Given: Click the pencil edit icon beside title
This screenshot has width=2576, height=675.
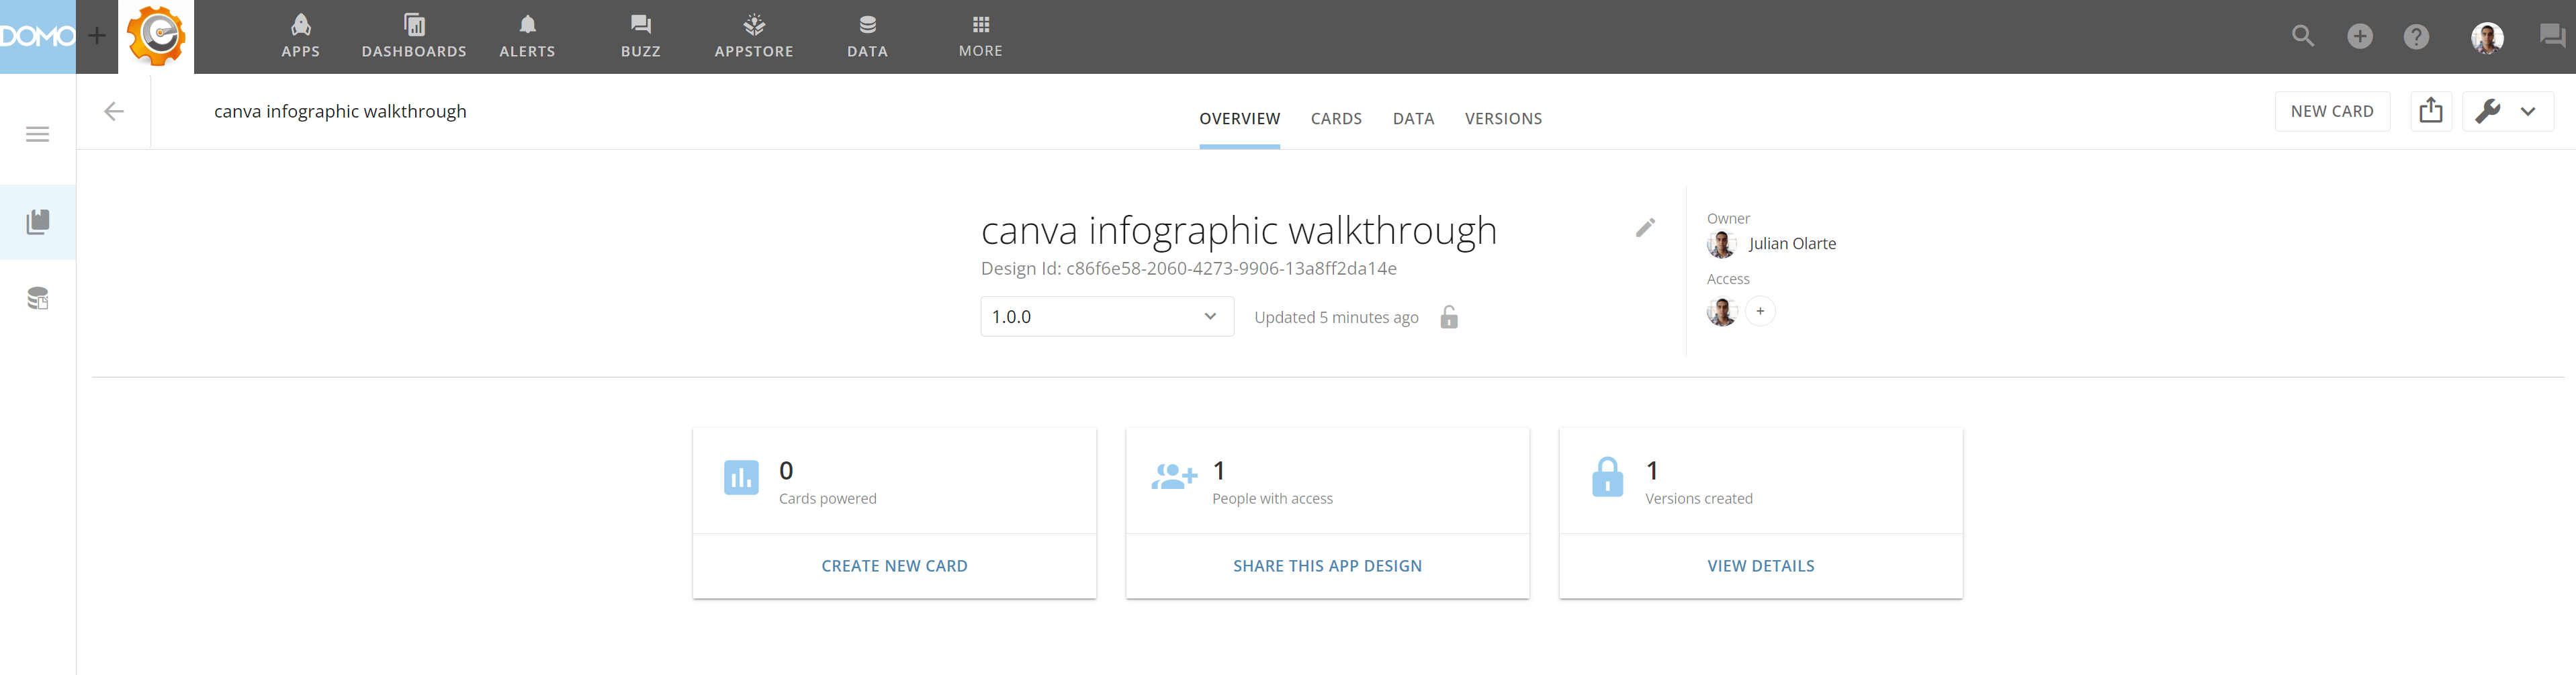Looking at the screenshot, I should tap(1645, 228).
